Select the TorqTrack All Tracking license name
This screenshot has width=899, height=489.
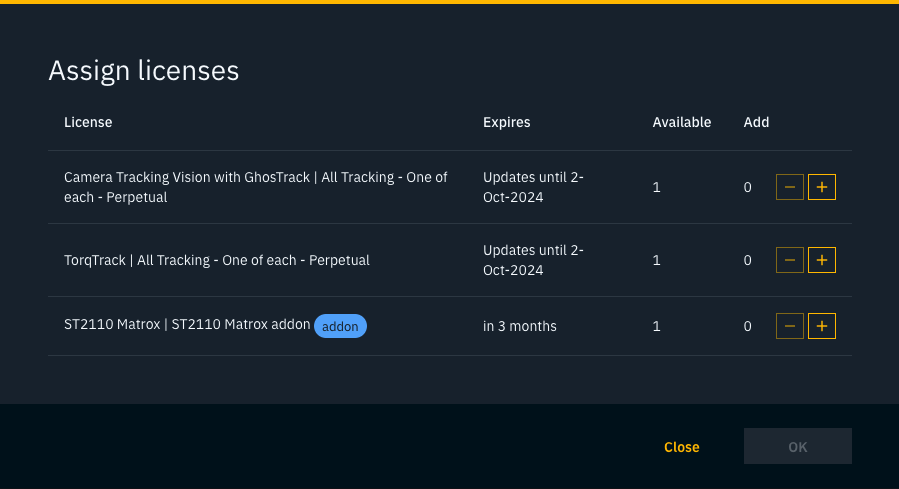pyautogui.click(x=217, y=260)
